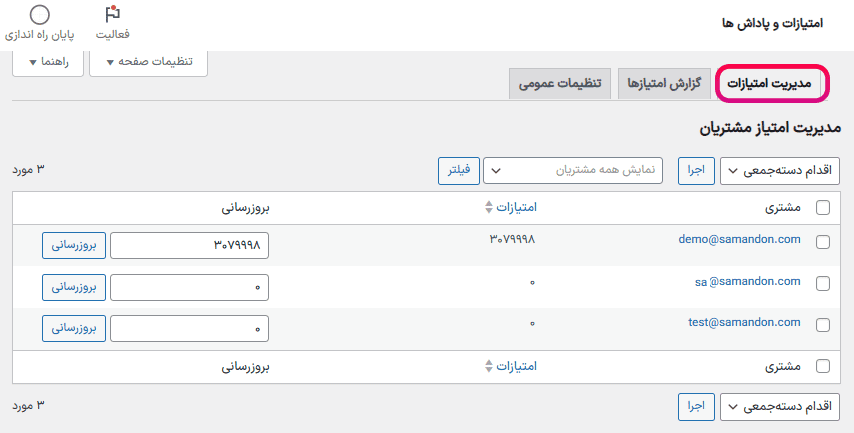This screenshot has width=854, height=433.
Task: Click the bottom ۳ مورد item count
Action: (28, 406)
